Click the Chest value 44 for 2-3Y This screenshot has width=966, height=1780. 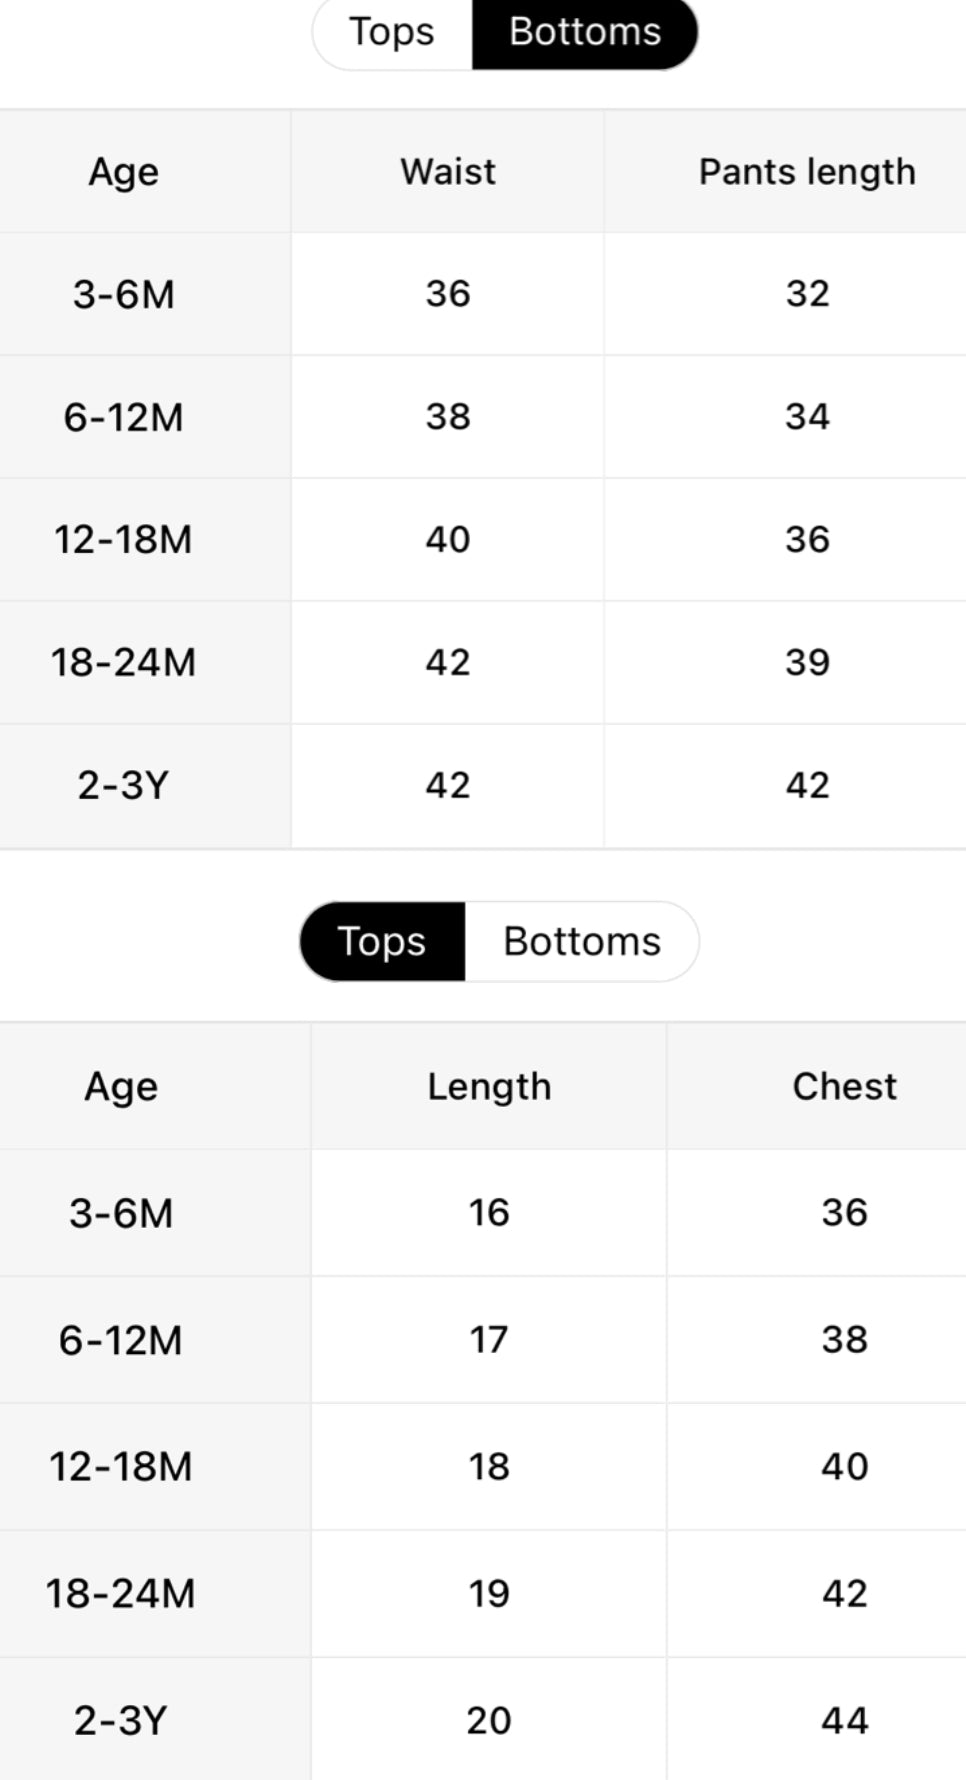(844, 1720)
